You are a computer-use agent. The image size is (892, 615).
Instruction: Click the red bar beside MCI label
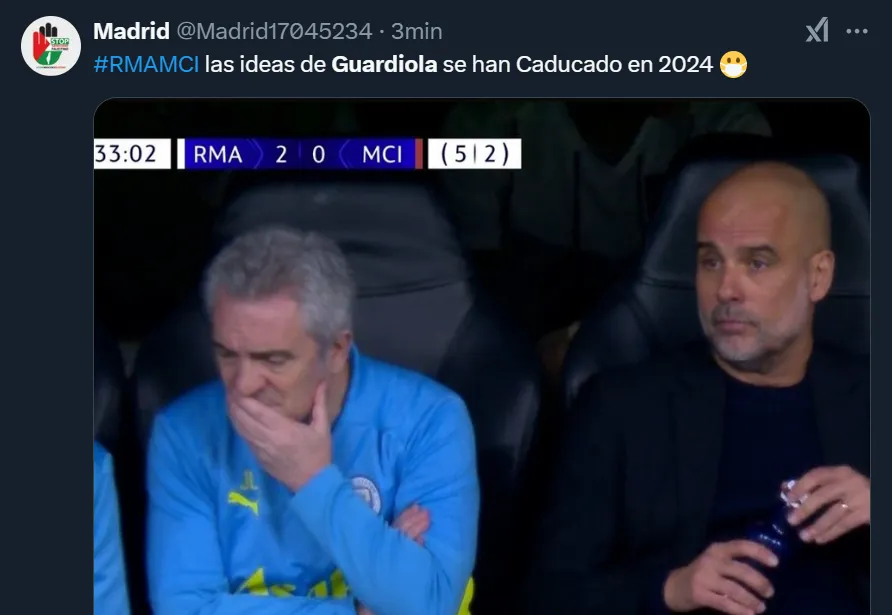pyautogui.click(x=419, y=154)
